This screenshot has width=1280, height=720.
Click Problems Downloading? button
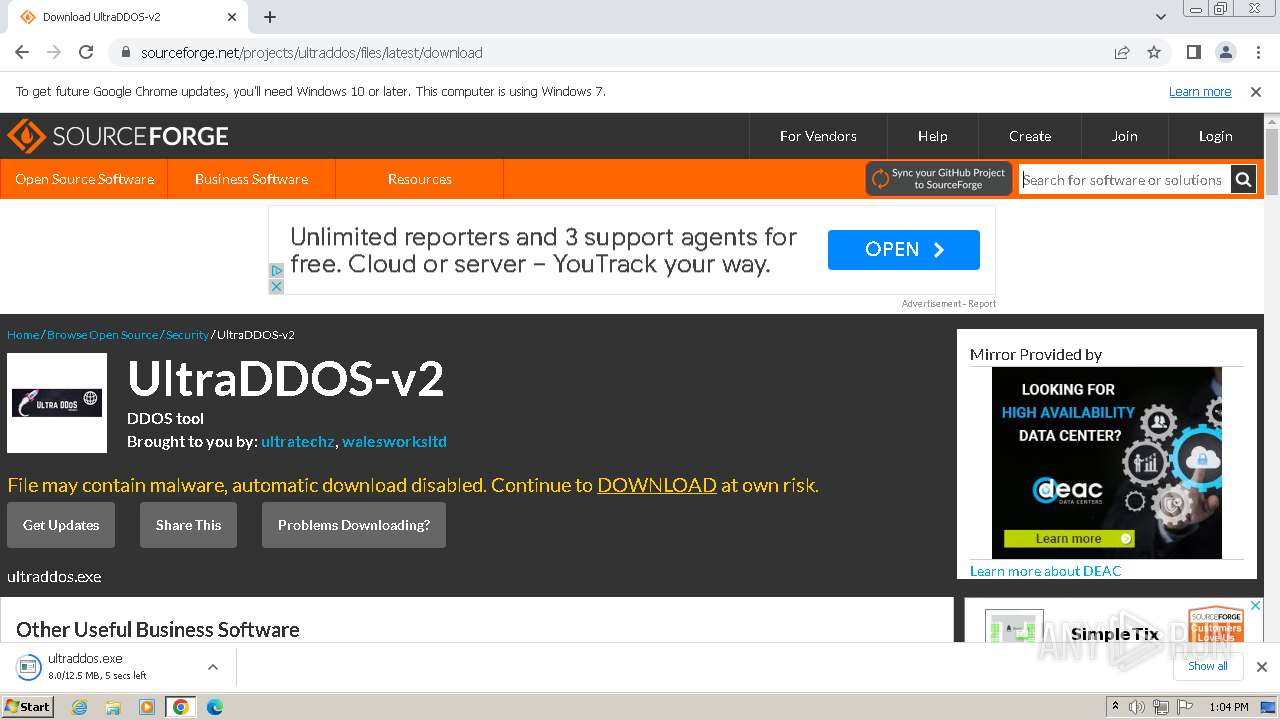354,525
